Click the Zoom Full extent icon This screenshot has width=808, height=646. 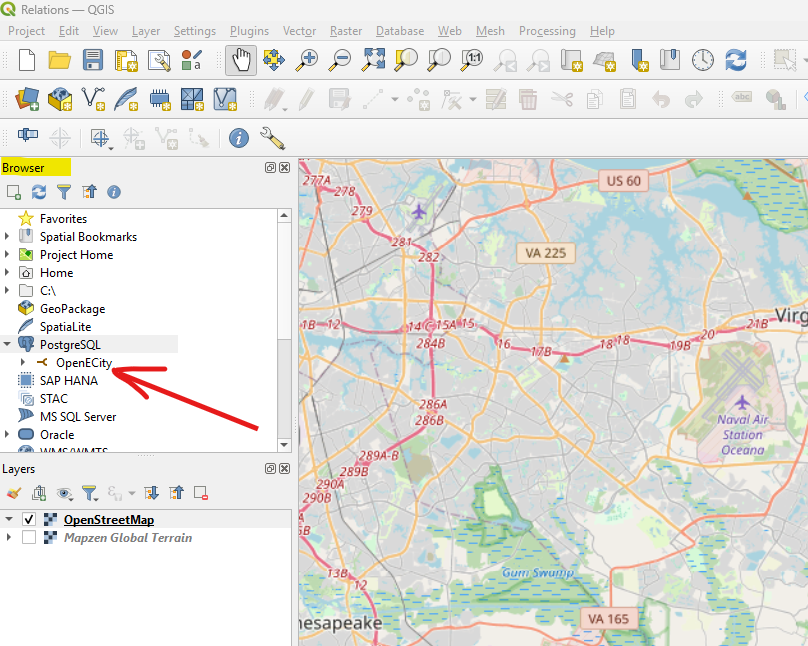(x=373, y=60)
